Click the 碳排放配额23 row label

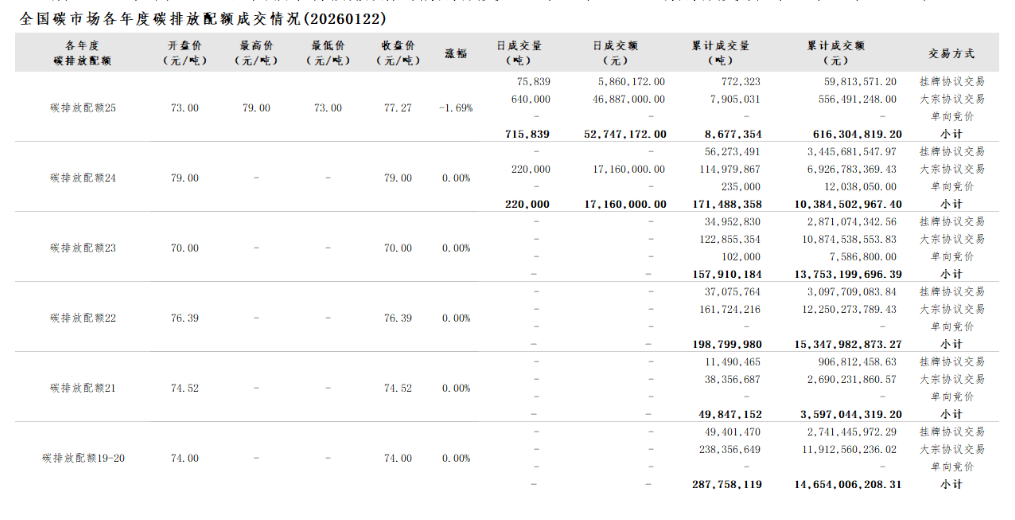pos(83,248)
